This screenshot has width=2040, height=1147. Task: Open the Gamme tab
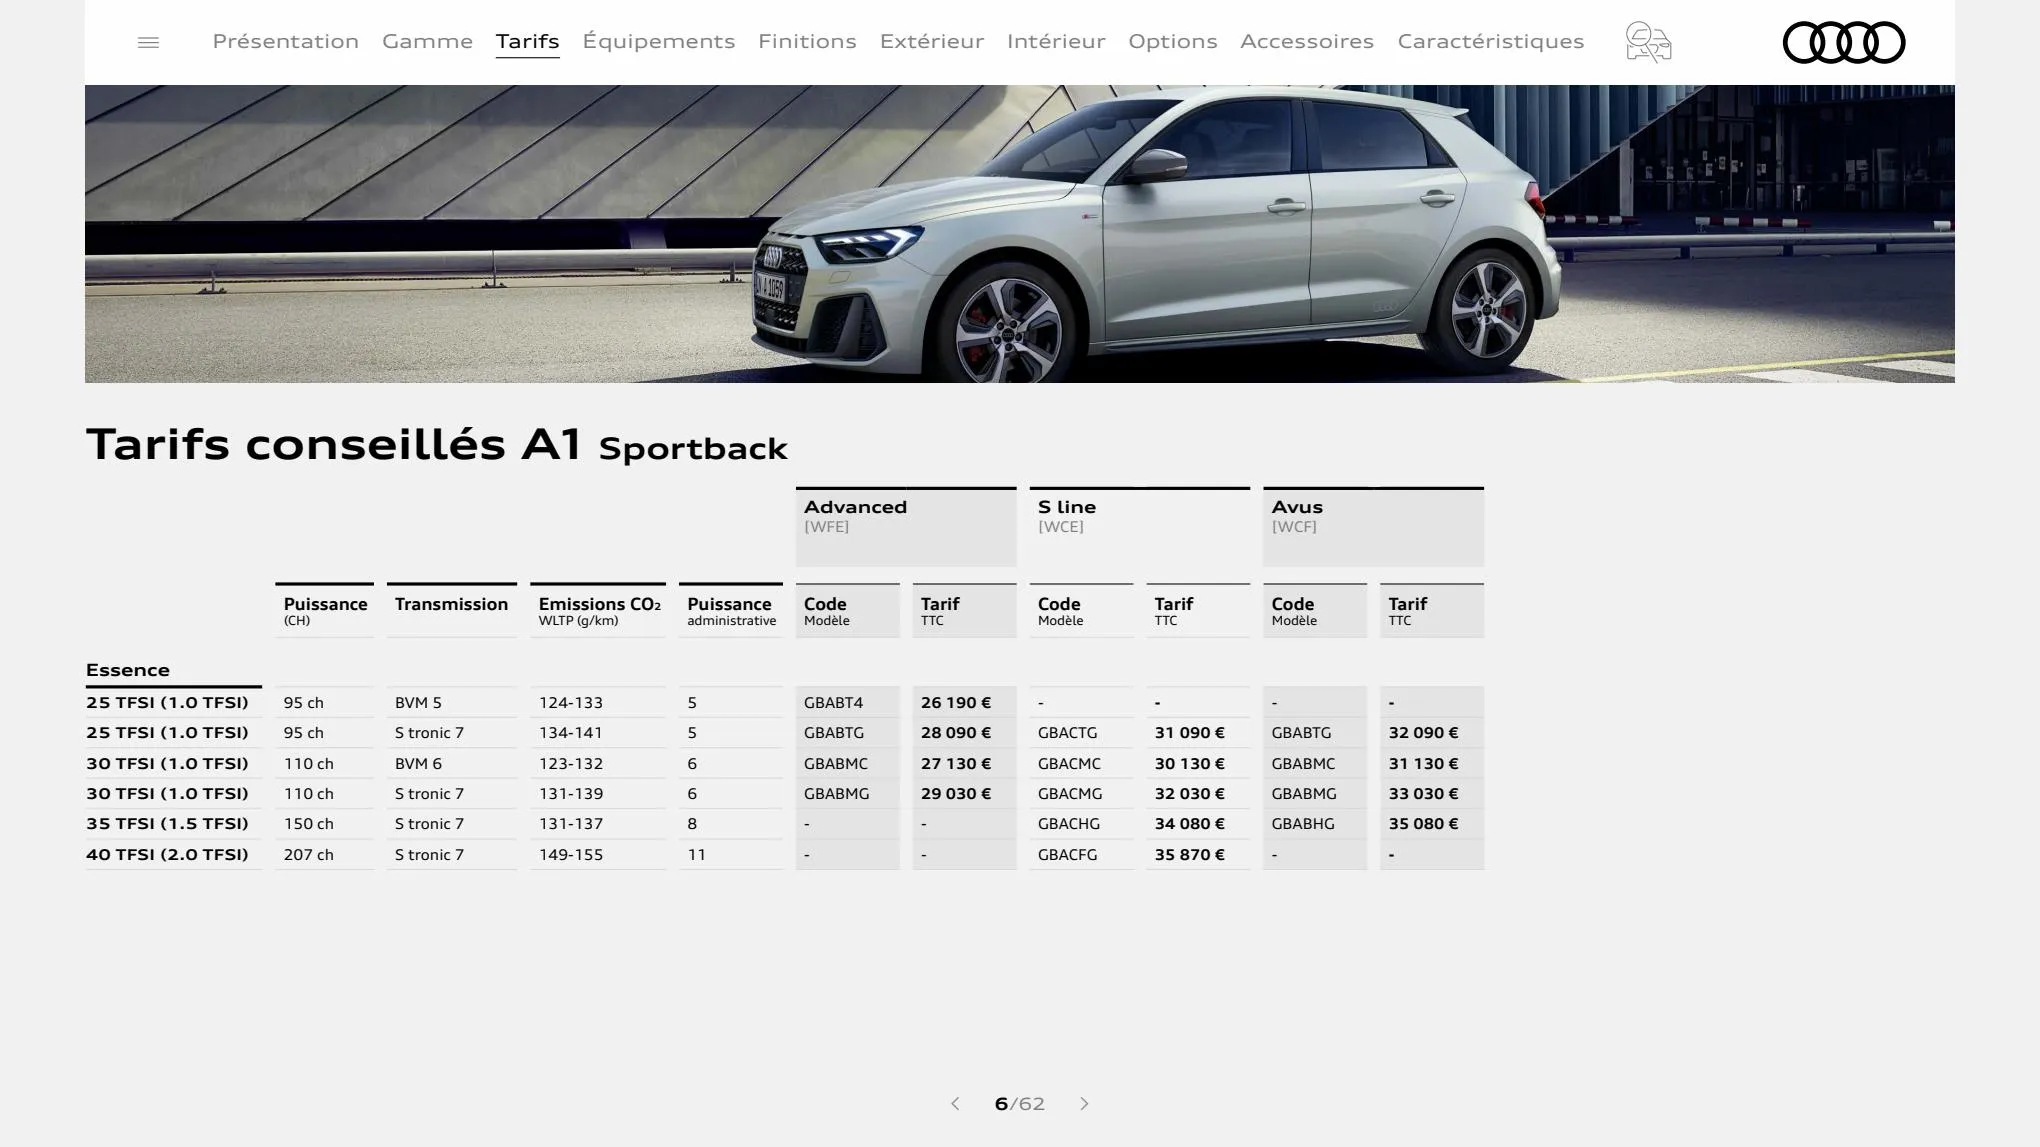point(427,41)
